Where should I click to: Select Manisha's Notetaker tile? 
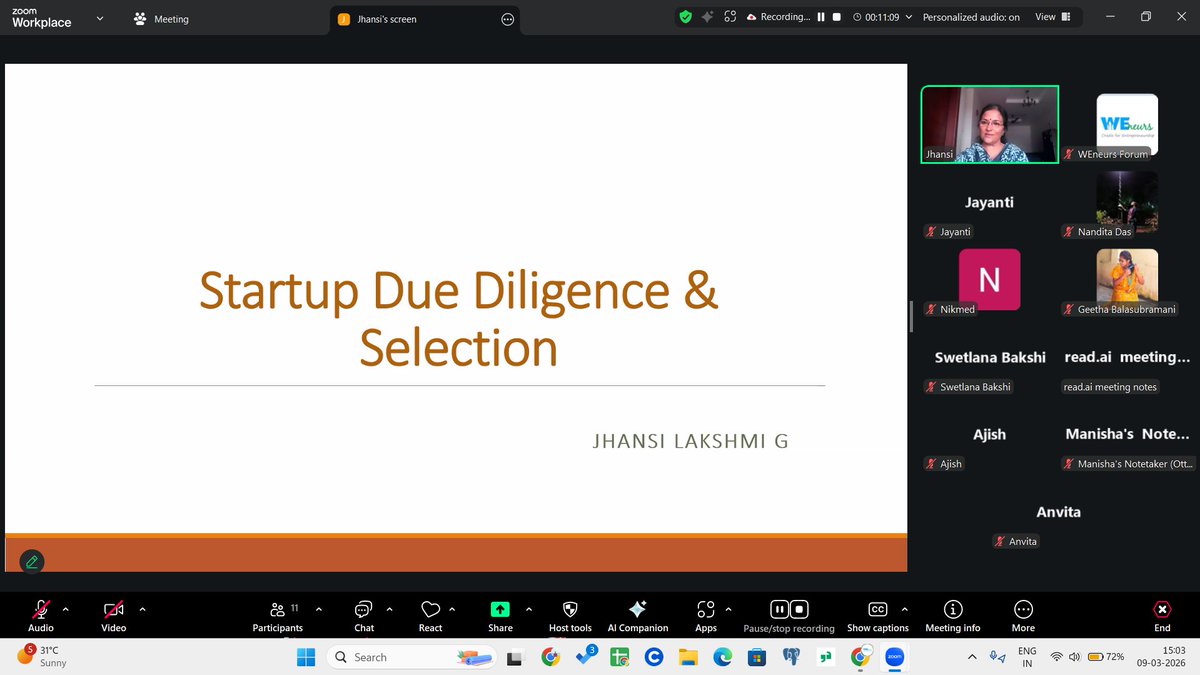pyautogui.click(x=1127, y=435)
